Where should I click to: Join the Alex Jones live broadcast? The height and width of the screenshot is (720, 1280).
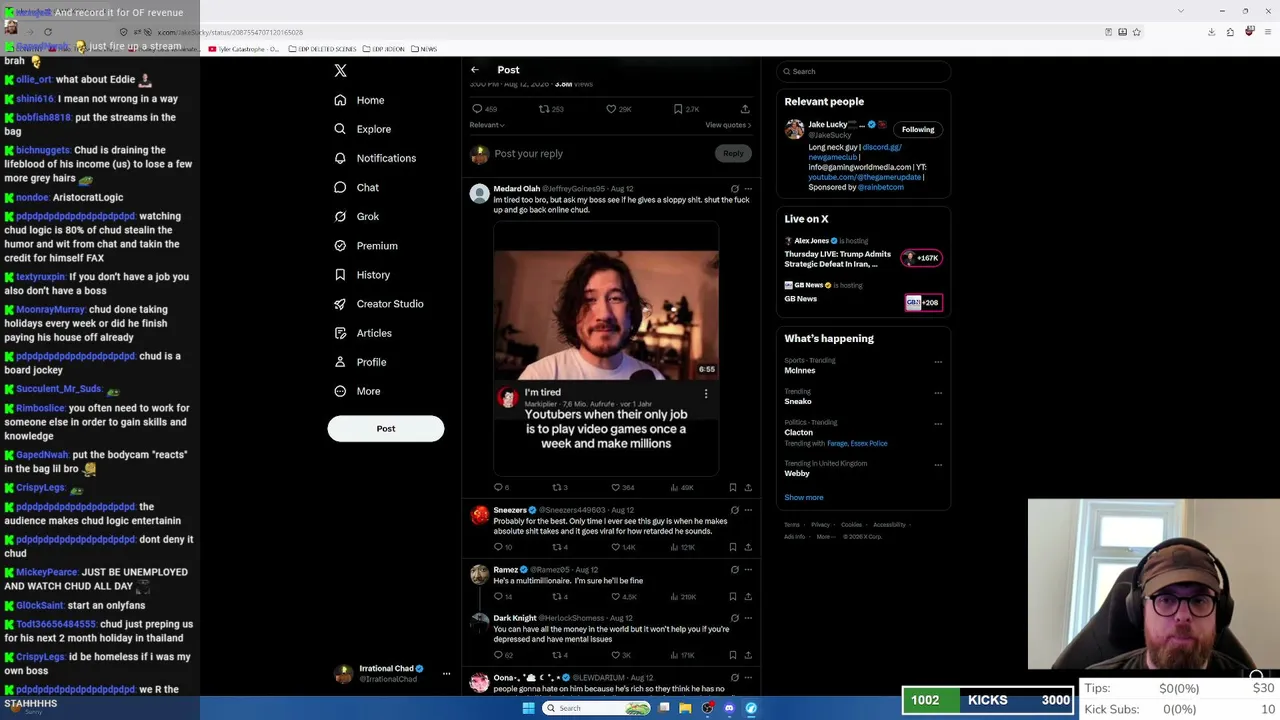click(922, 258)
